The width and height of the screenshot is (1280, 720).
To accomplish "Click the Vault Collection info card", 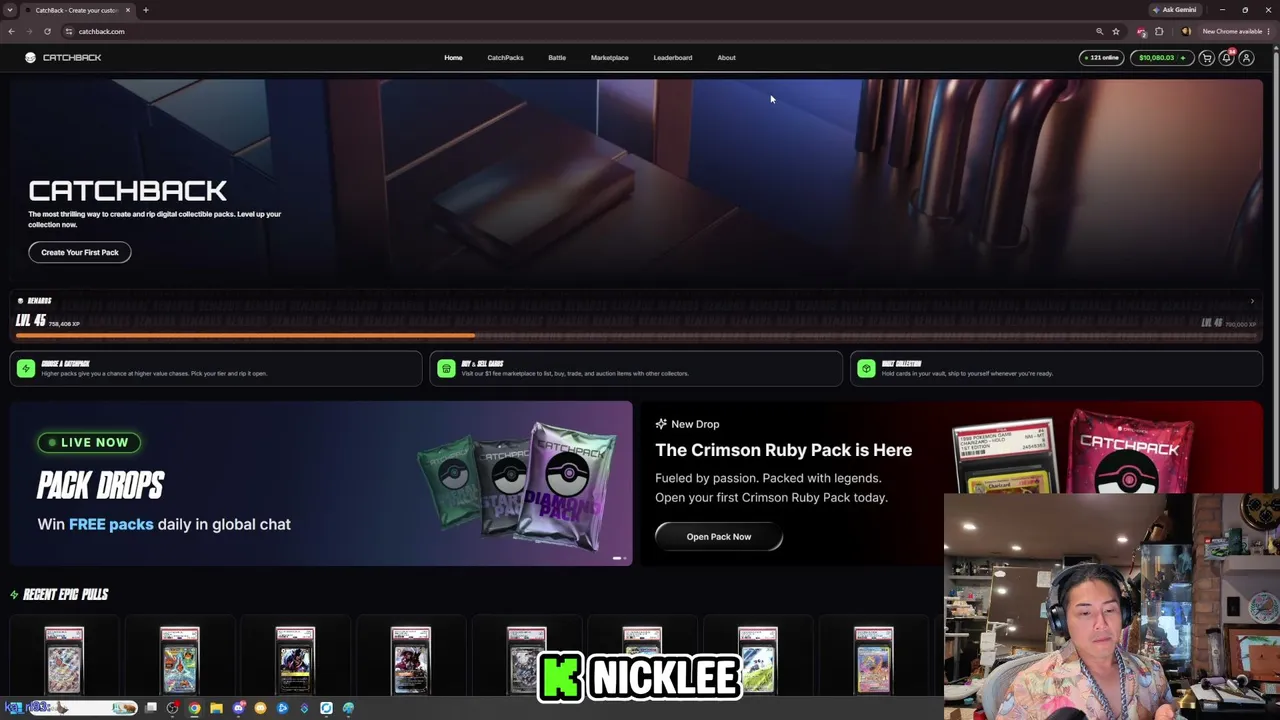I will pyautogui.click(x=1056, y=369).
